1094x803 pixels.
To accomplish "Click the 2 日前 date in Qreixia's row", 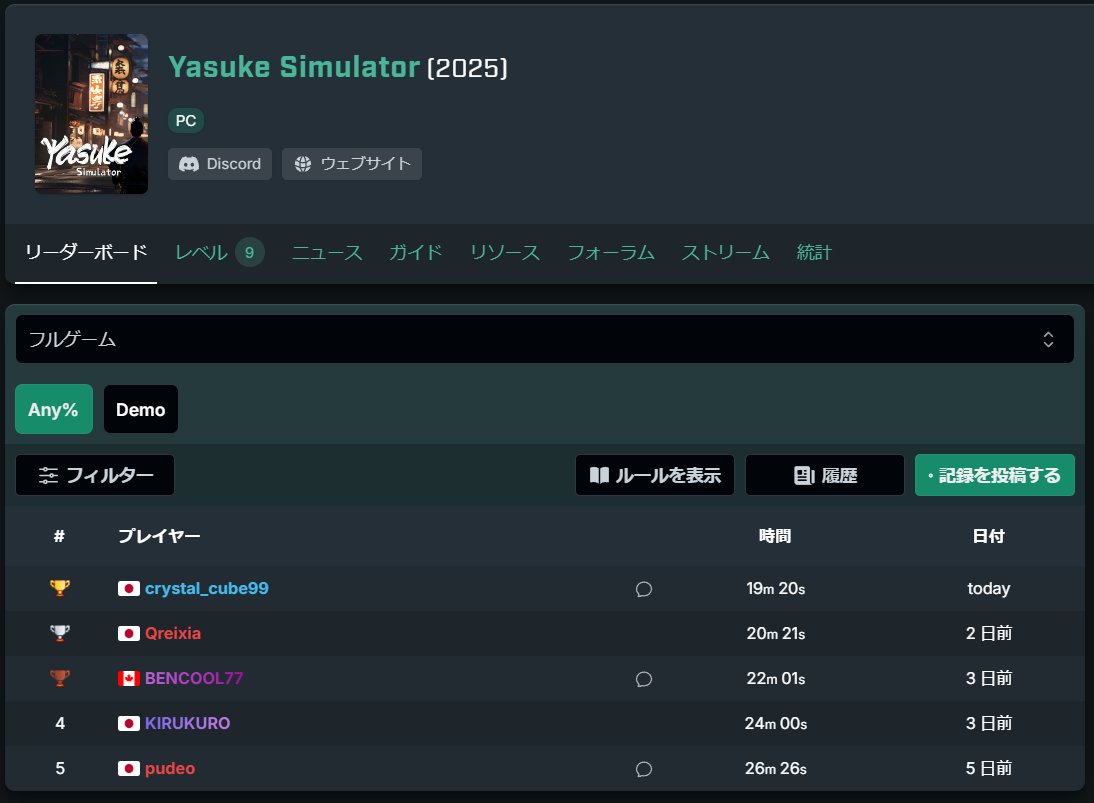I will click(x=989, y=633).
